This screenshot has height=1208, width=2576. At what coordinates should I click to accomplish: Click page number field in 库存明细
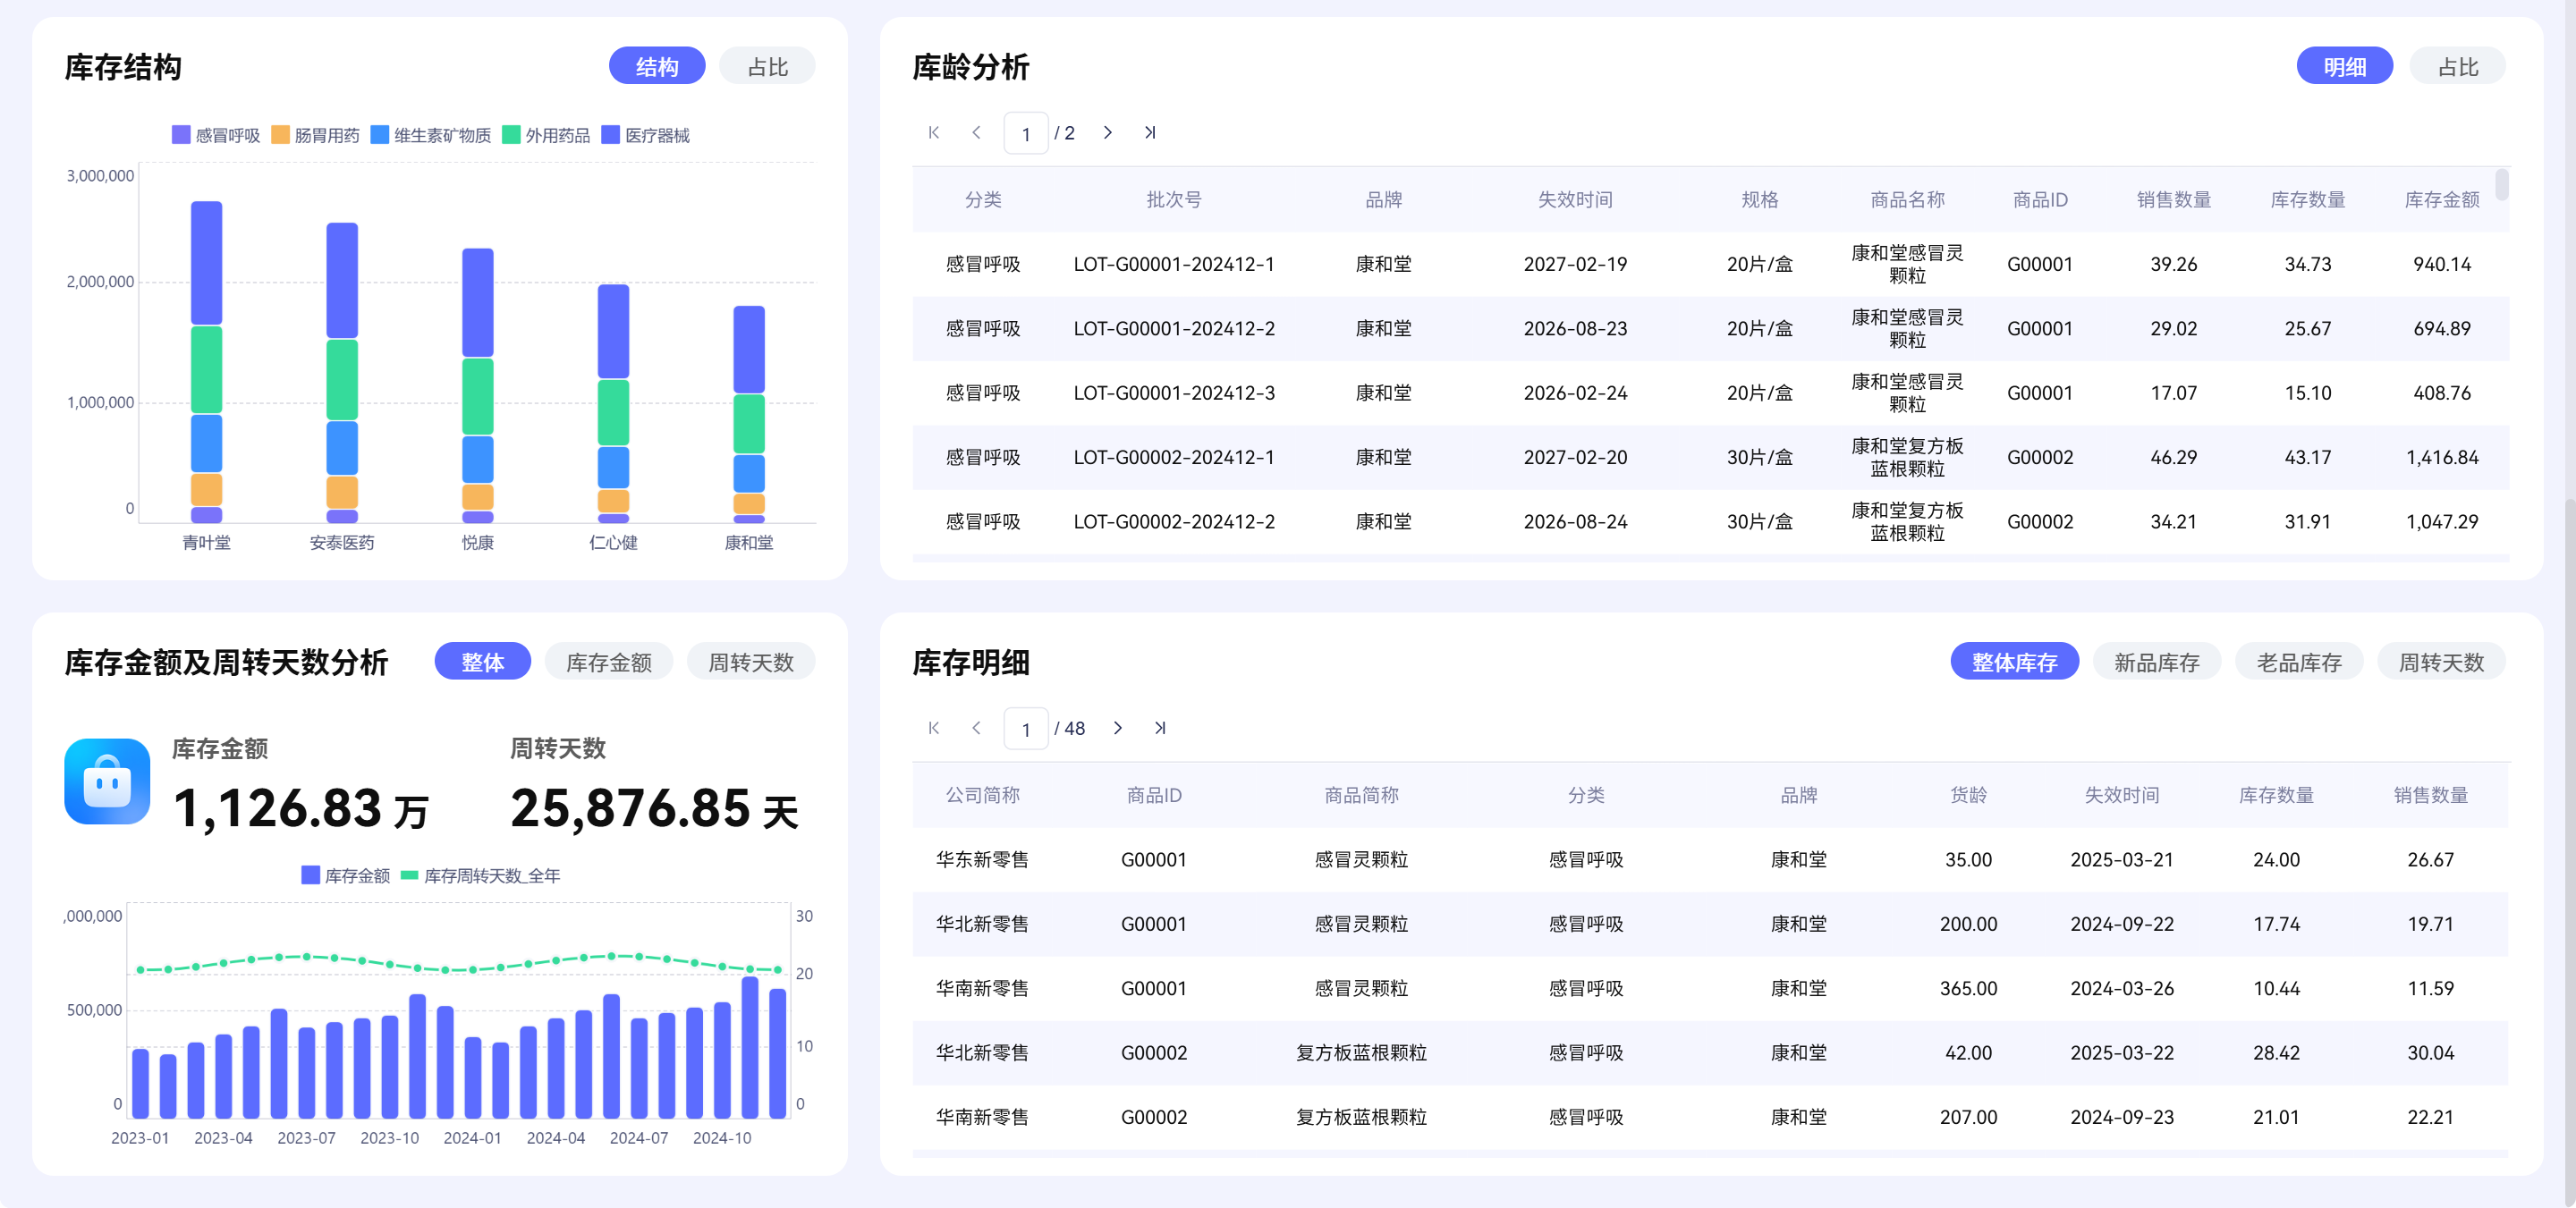coord(1026,729)
